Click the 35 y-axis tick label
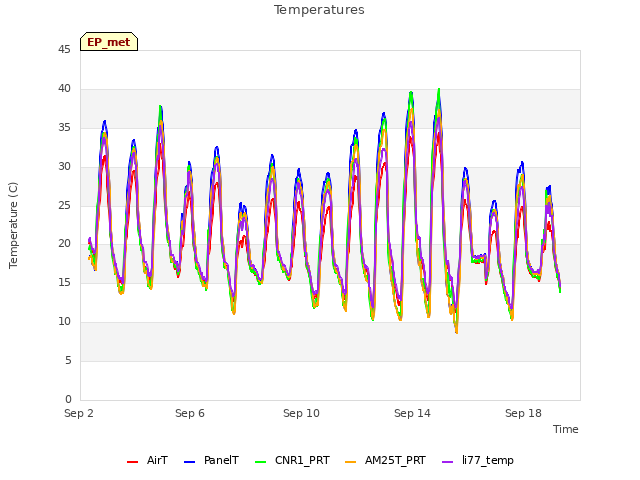The width and height of the screenshot is (640, 480). [x=64, y=128]
